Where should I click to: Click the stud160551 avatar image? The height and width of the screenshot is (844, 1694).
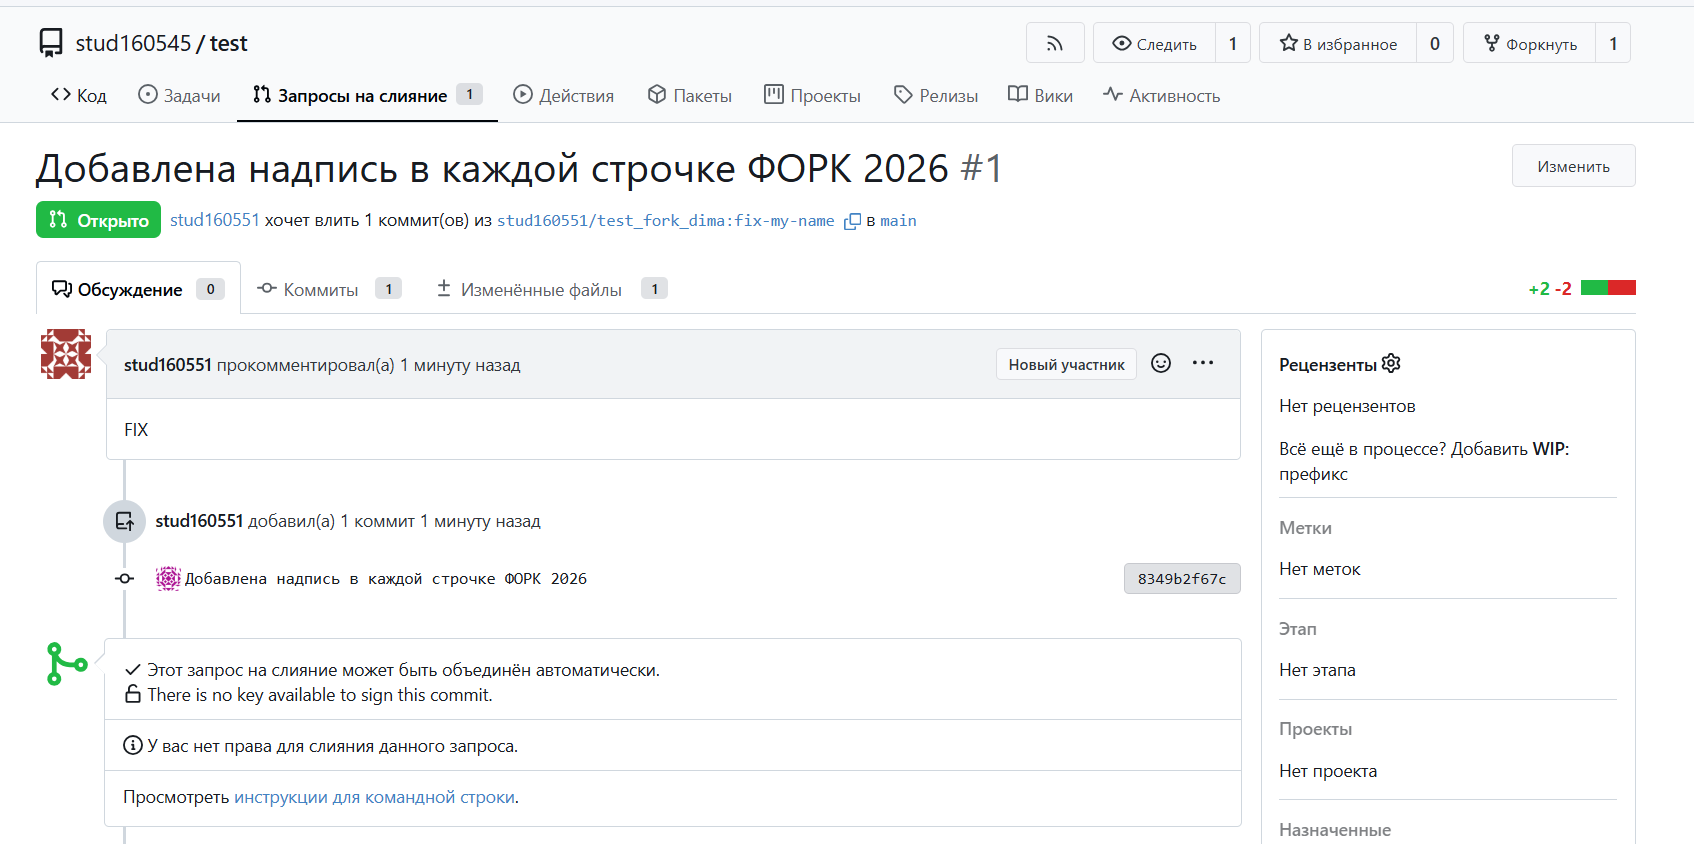pos(66,354)
